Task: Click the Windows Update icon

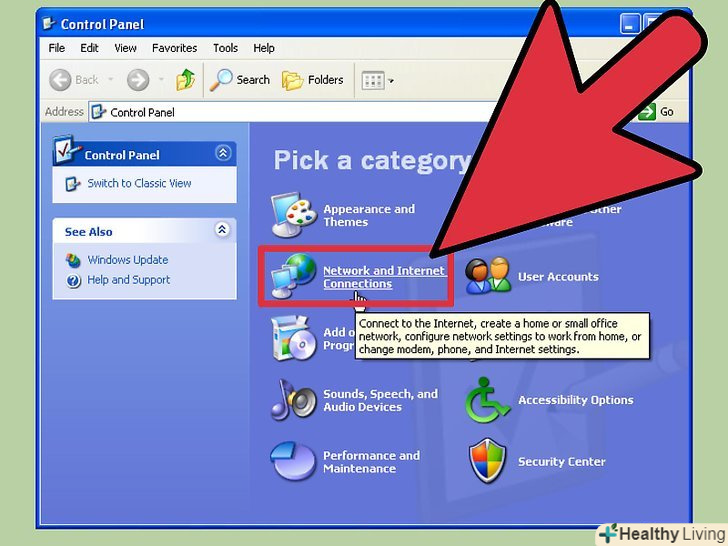Action: (73, 260)
